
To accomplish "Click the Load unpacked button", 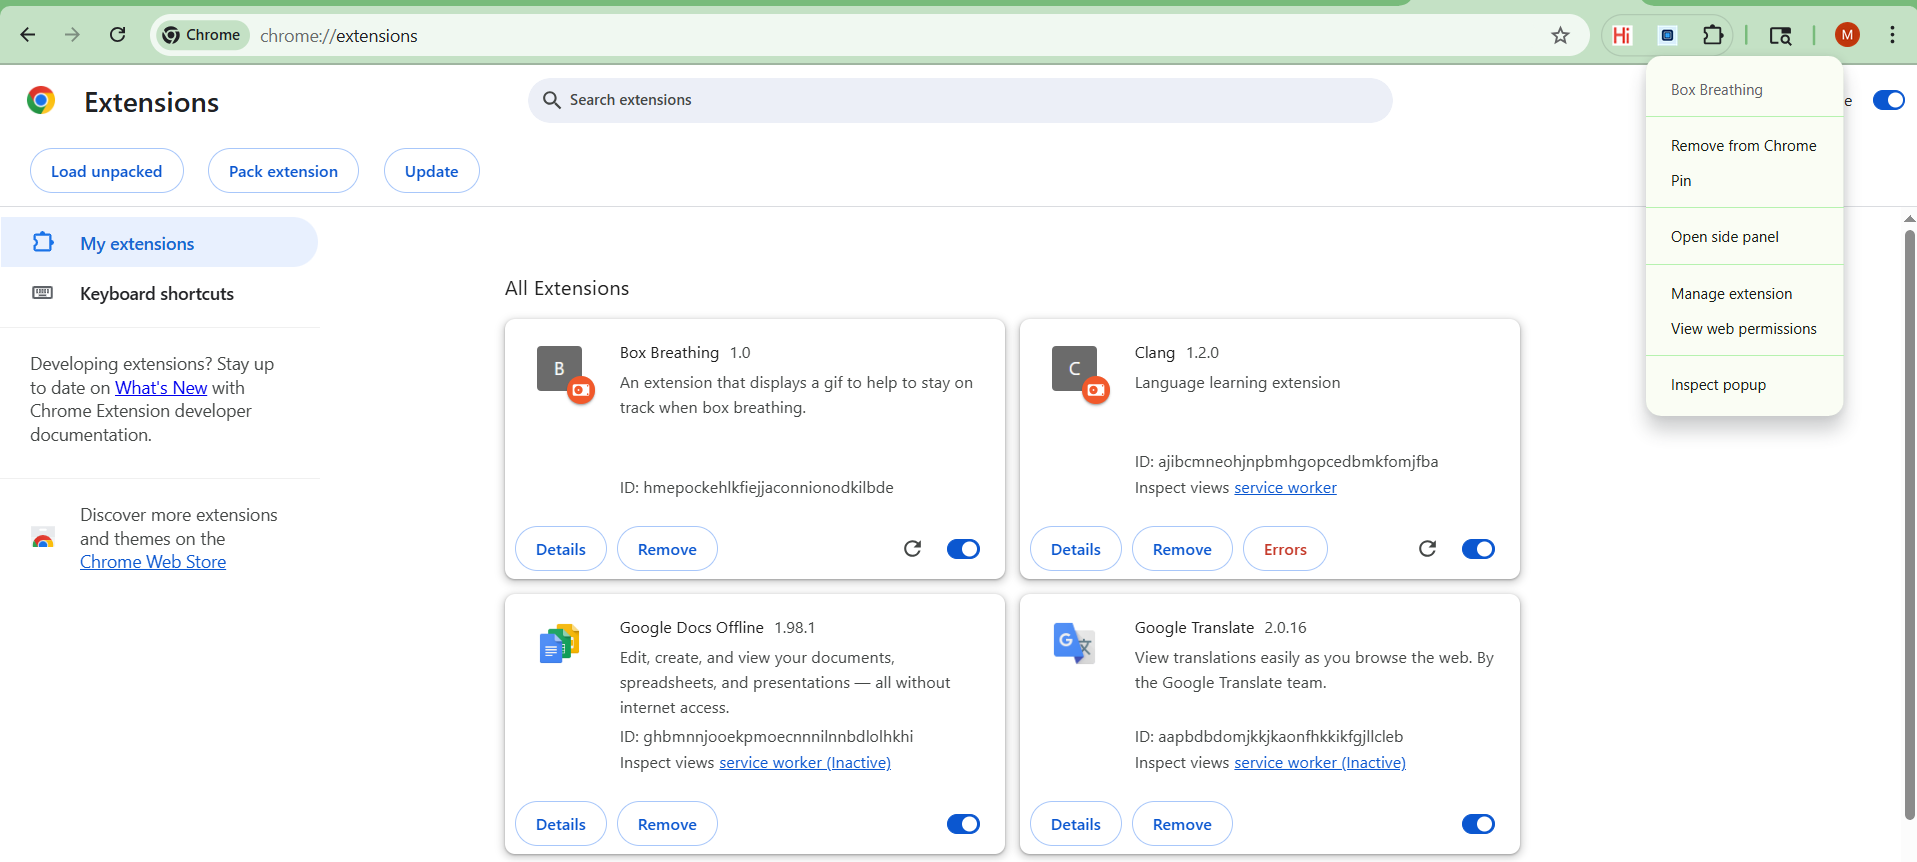I will coord(107,171).
